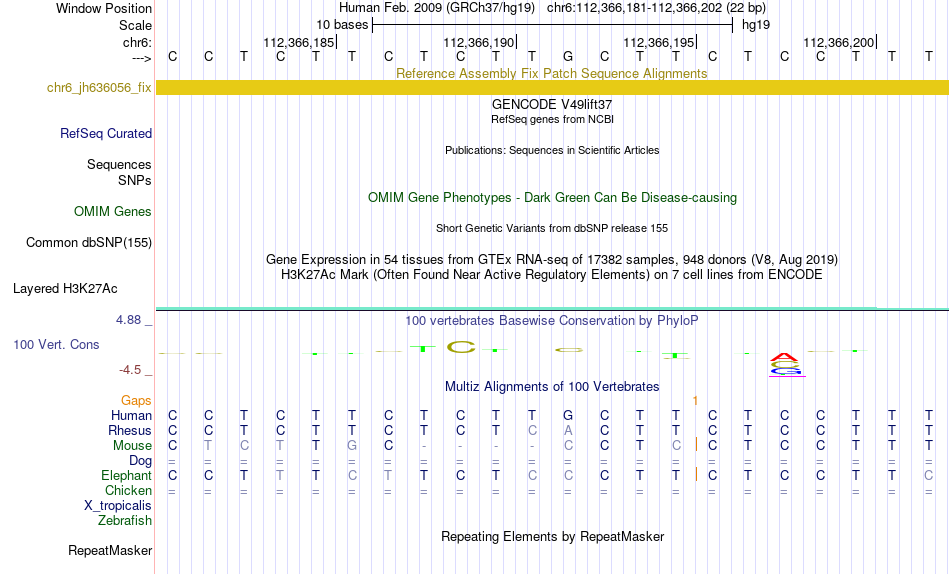The height and width of the screenshot is (574, 950).
Task: Select the X_tropicalis species label
Action: click(118, 506)
